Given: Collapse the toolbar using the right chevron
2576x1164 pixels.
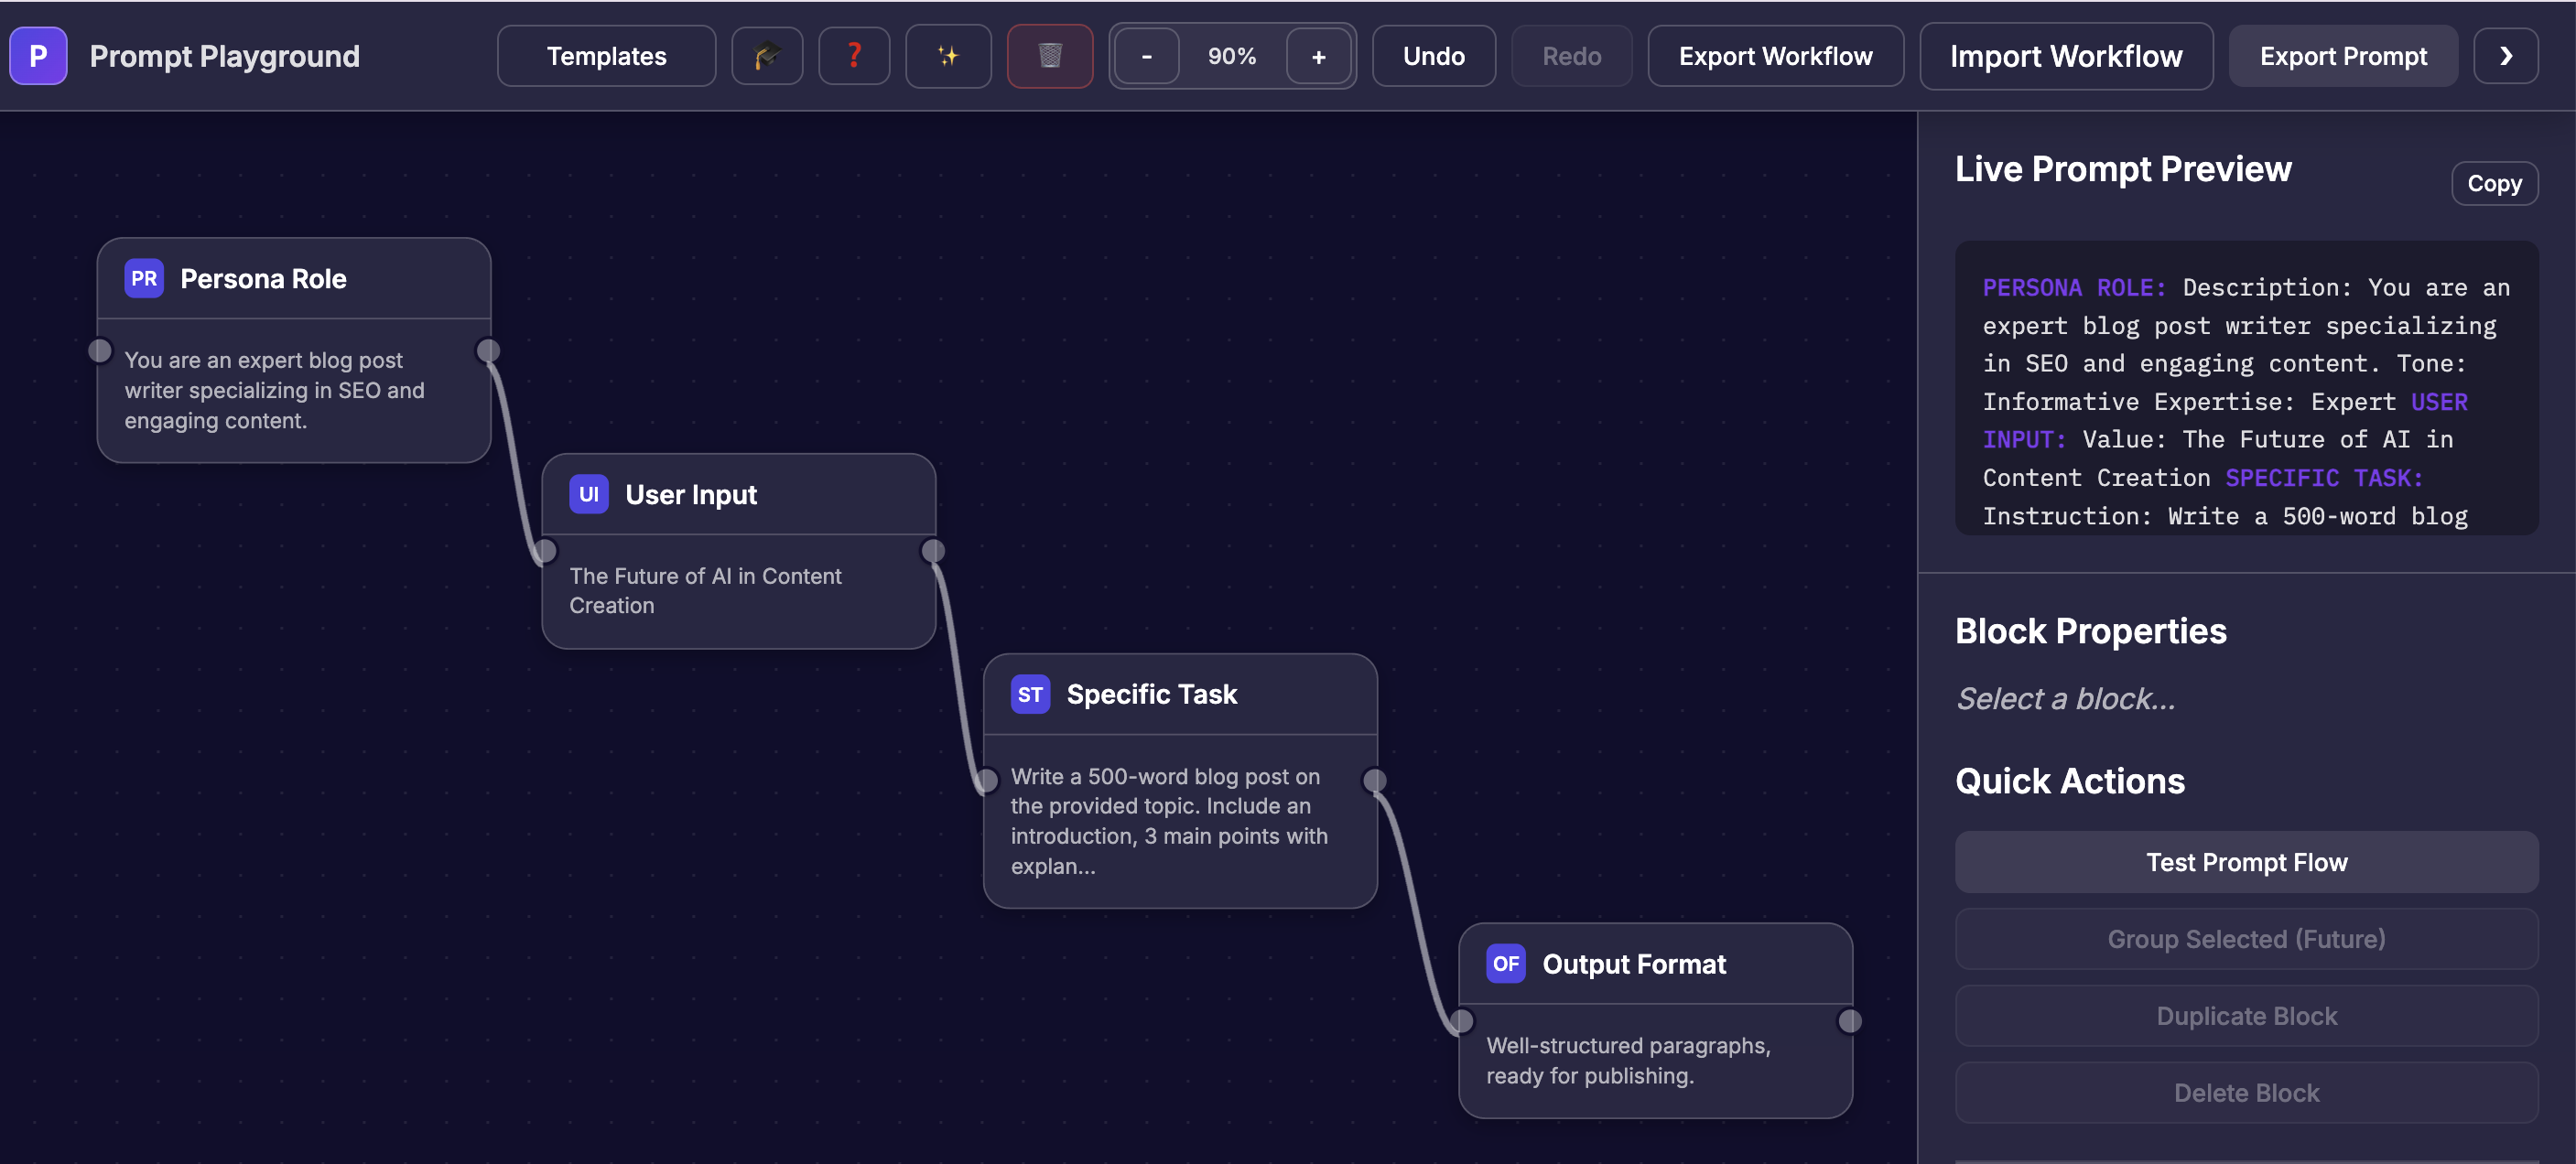Looking at the screenshot, I should tap(2505, 56).
